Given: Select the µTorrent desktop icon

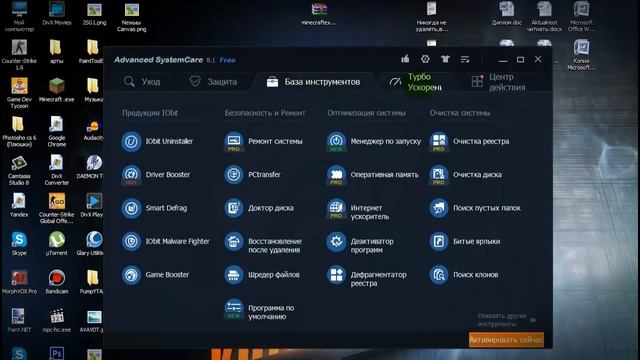Looking at the screenshot, I should [57, 243].
